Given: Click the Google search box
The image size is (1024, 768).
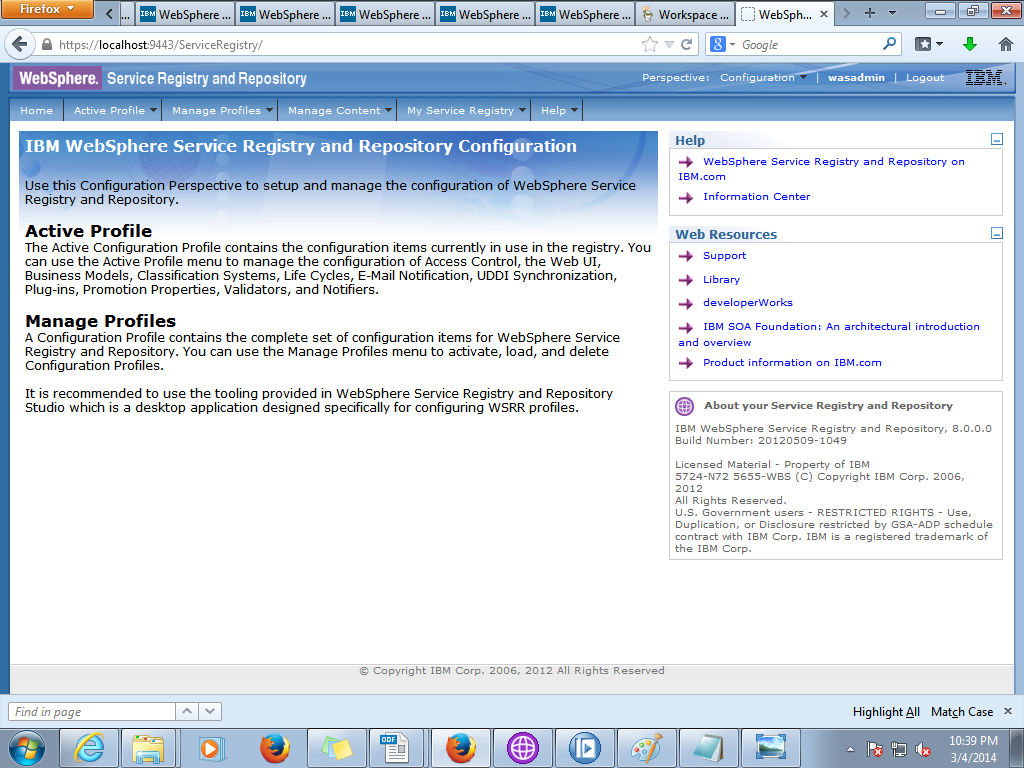Looking at the screenshot, I should click(x=810, y=44).
